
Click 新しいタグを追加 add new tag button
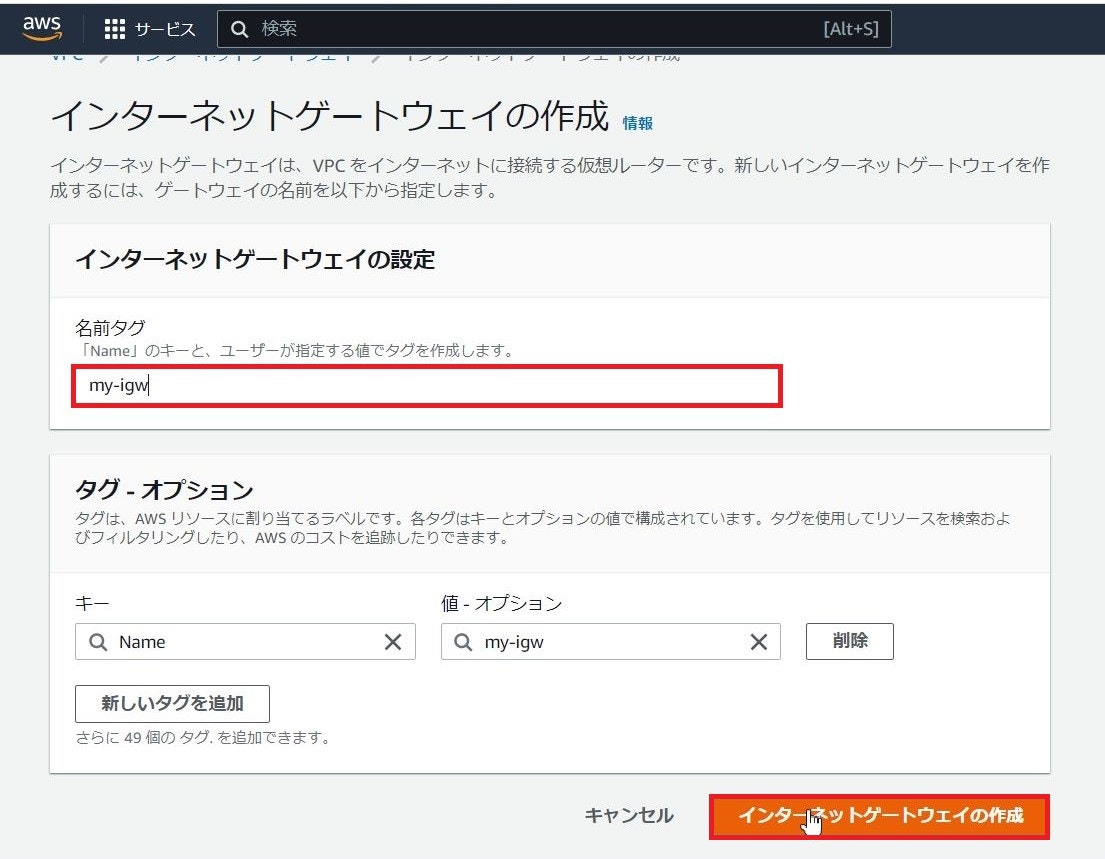[x=172, y=703]
